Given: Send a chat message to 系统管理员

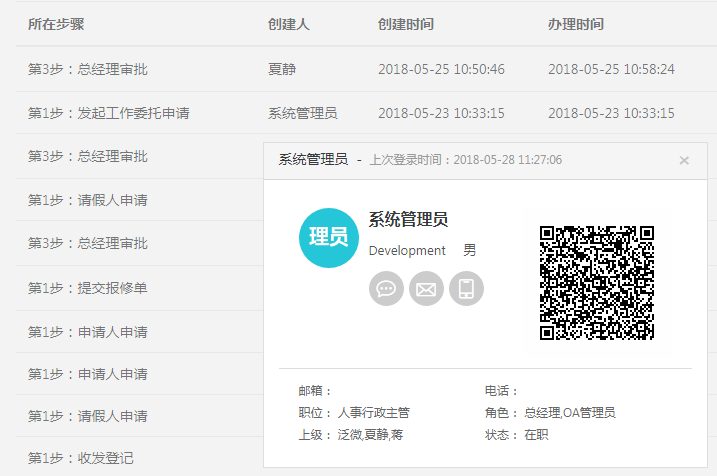Looking at the screenshot, I should click(386, 289).
